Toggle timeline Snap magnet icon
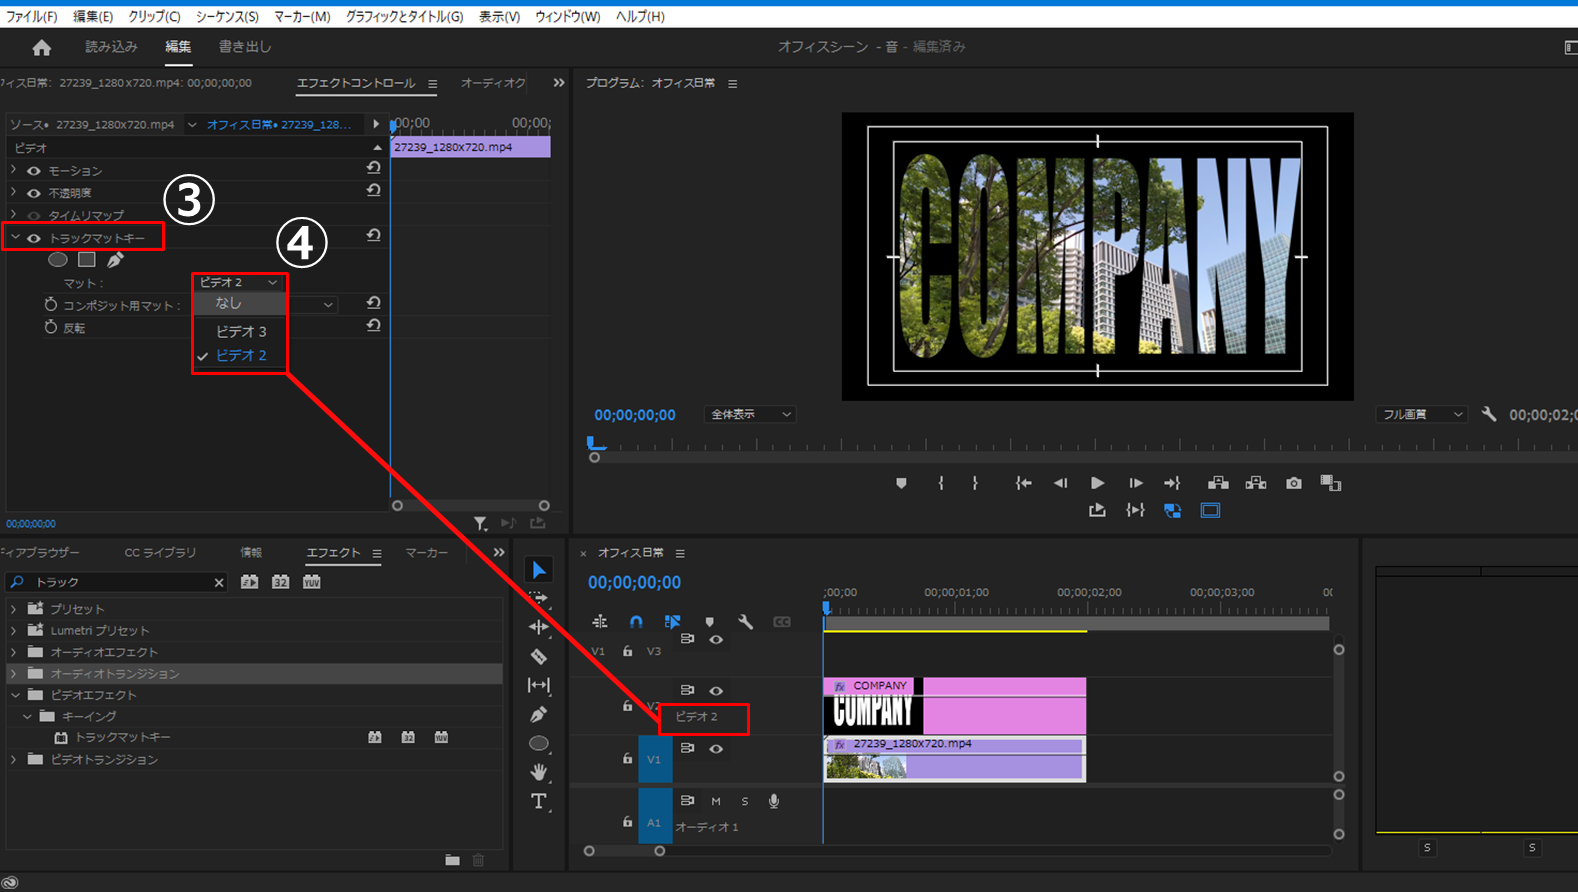The image size is (1578, 892). (636, 622)
